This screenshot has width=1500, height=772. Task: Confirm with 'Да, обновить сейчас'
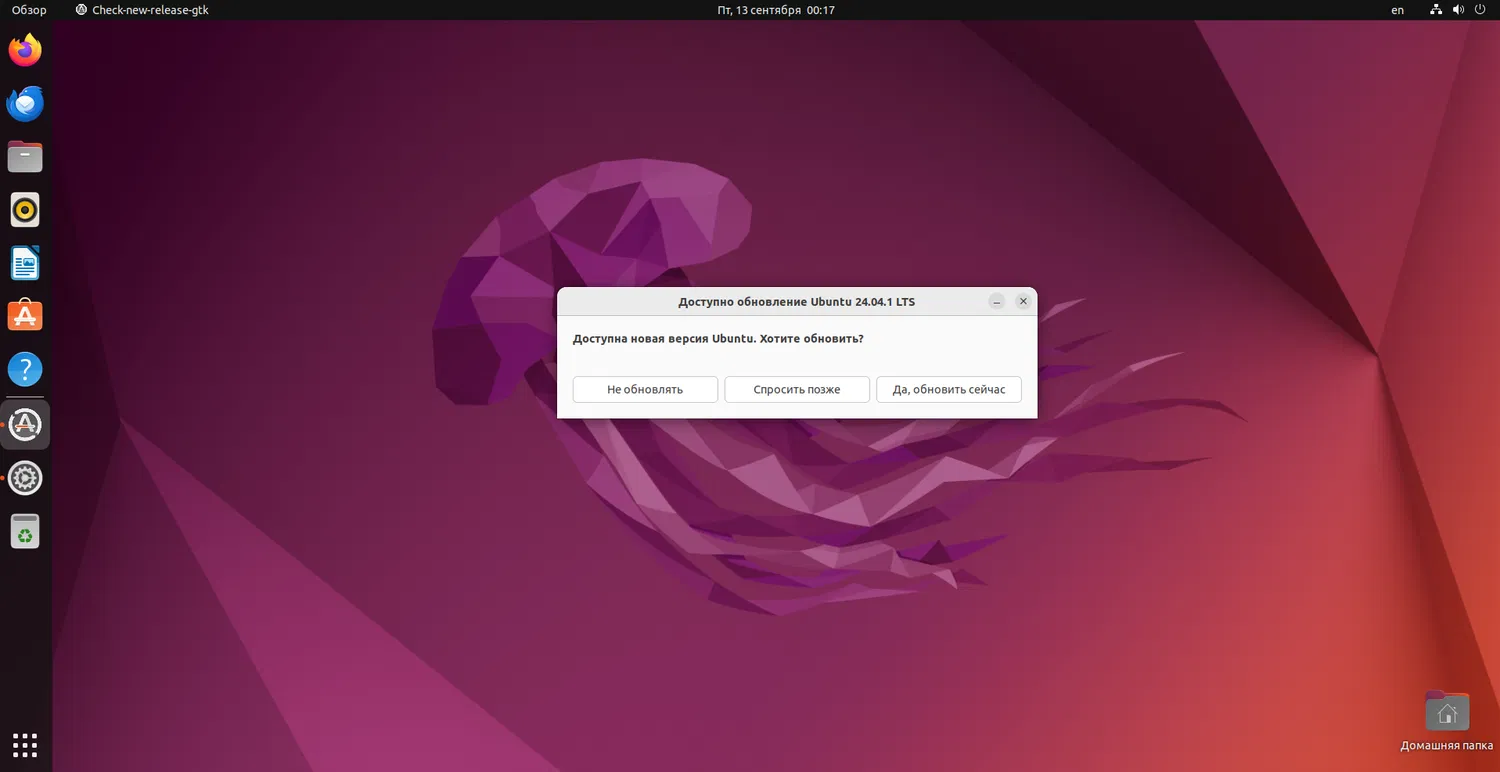click(x=949, y=389)
